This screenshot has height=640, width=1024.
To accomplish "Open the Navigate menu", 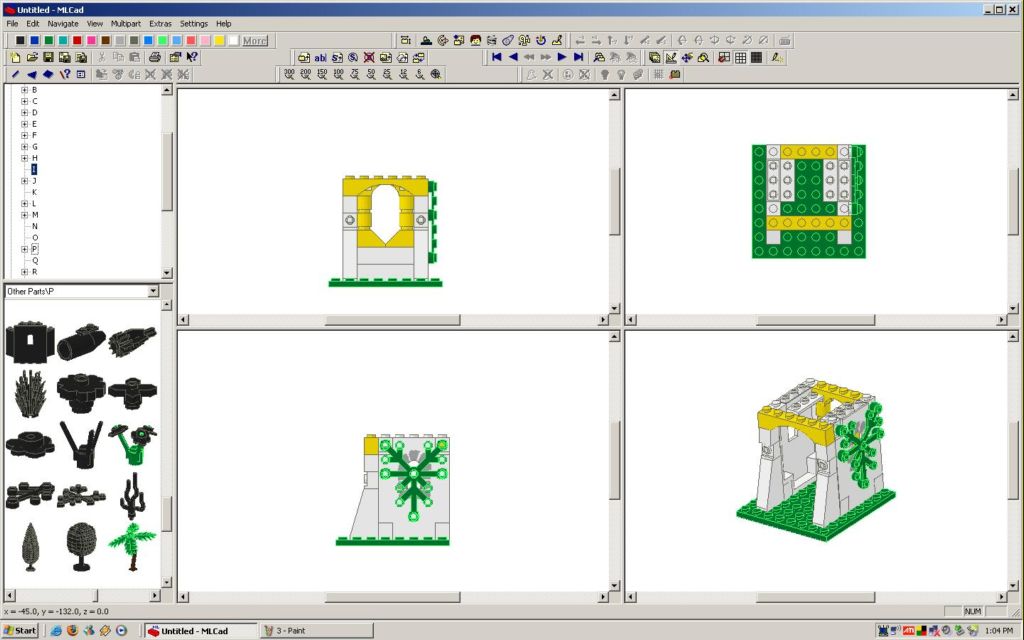I will coord(63,24).
